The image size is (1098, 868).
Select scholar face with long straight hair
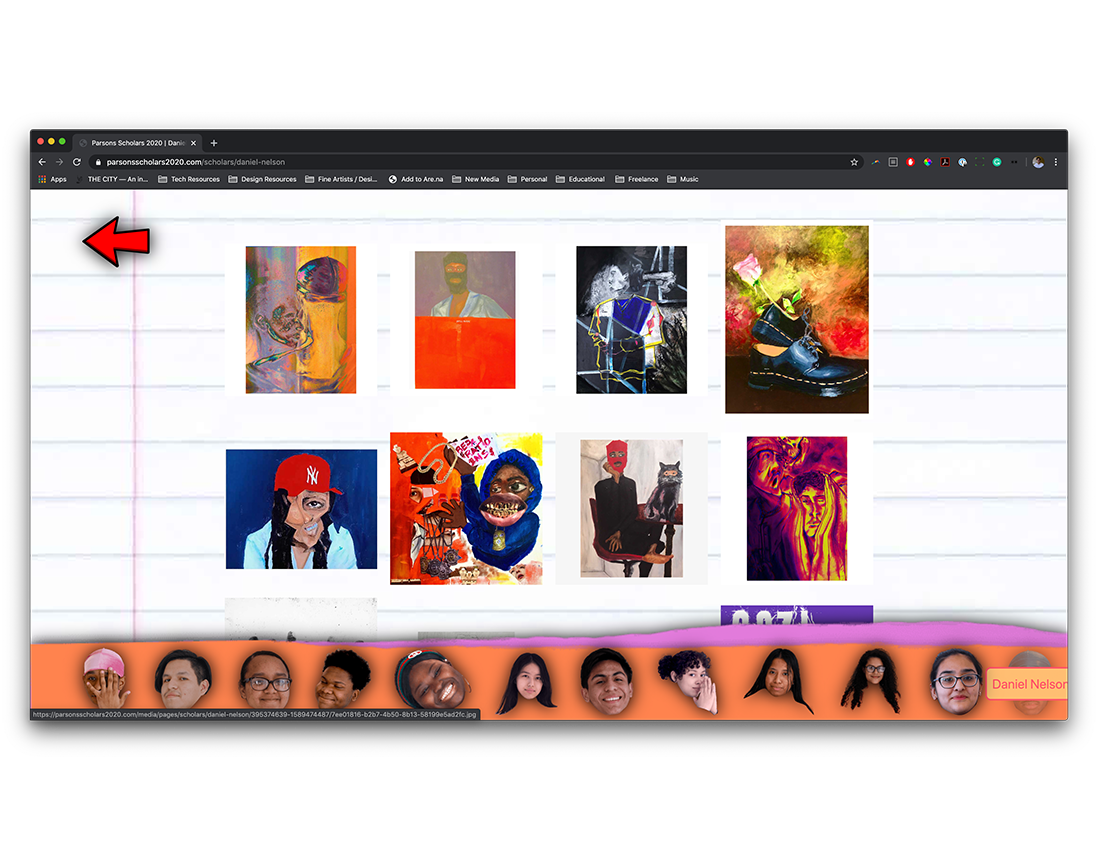pyautogui.click(x=527, y=682)
